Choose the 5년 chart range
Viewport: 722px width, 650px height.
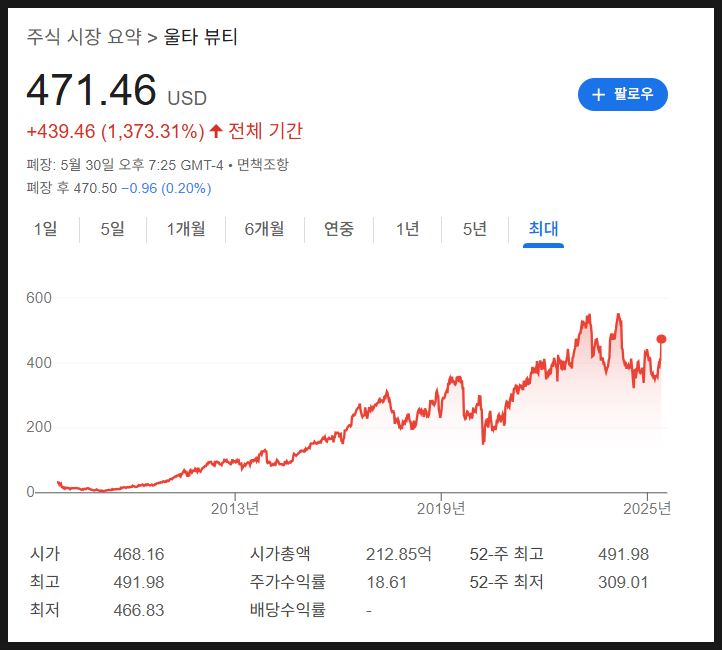[475, 229]
